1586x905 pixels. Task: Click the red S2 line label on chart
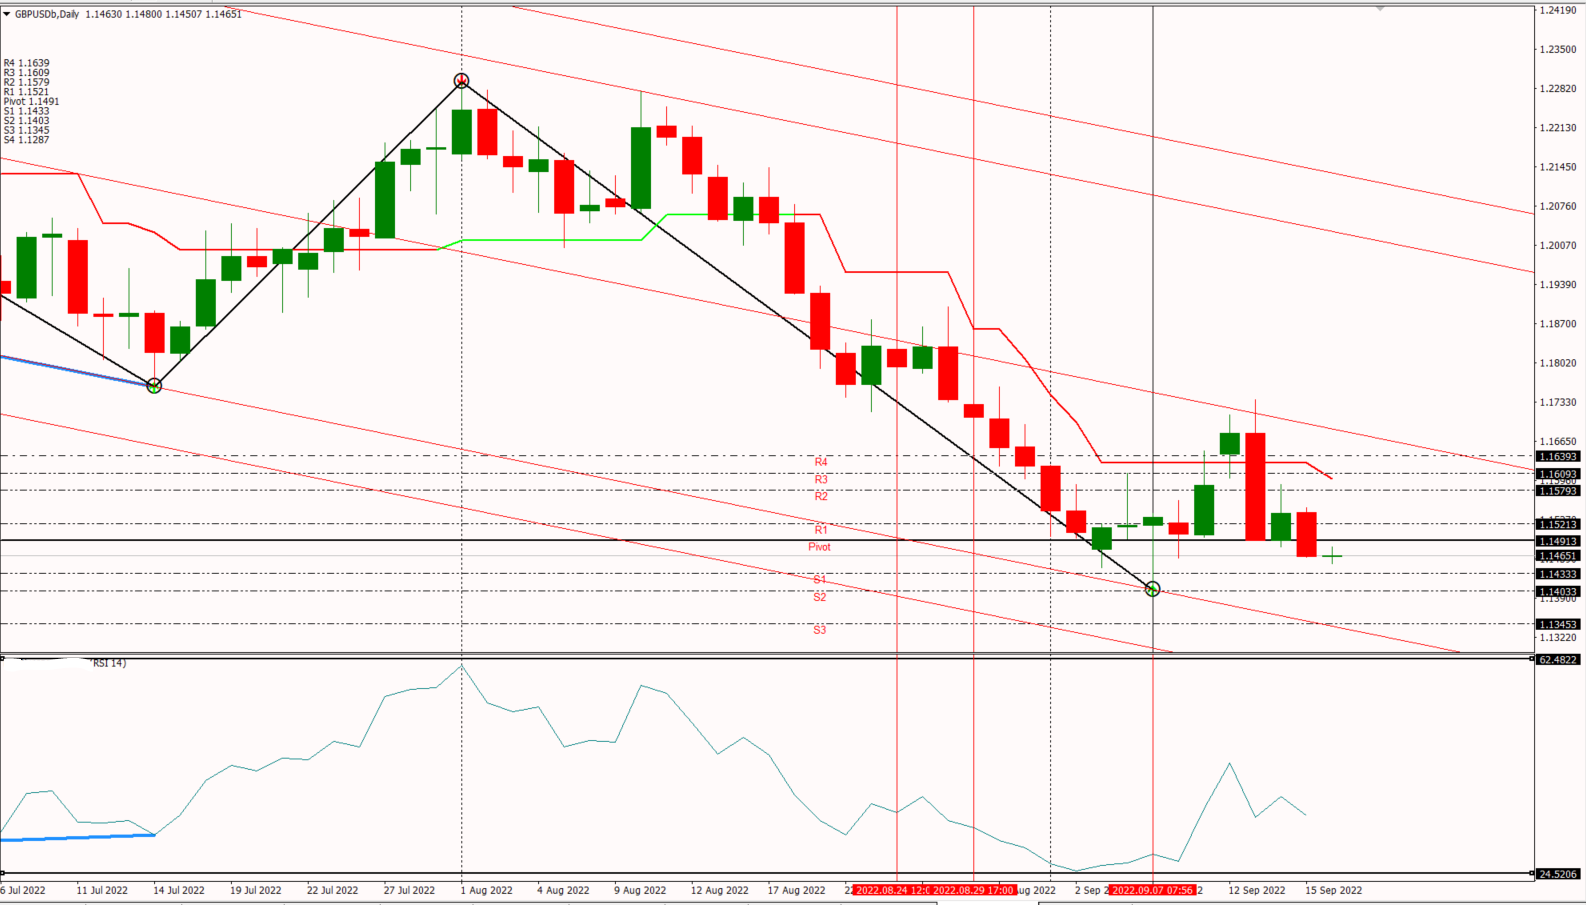pyautogui.click(x=820, y=597)
